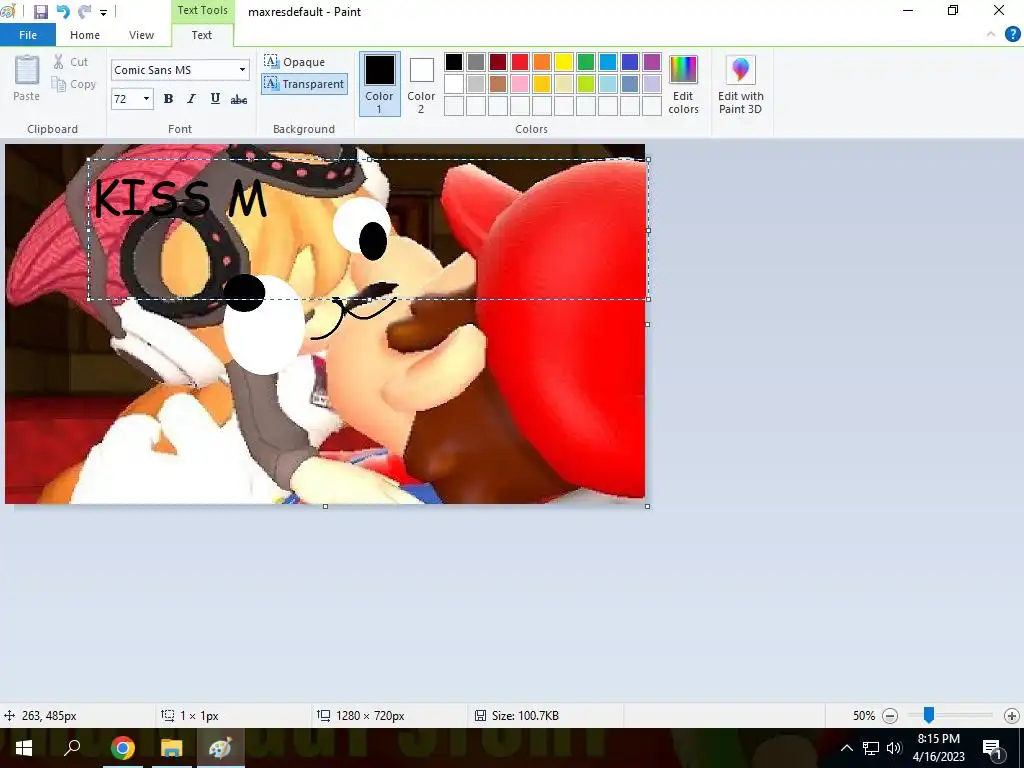Click the Paste clipboard icon
This screenshot has height=768, width=1024.
coord(27,71)
